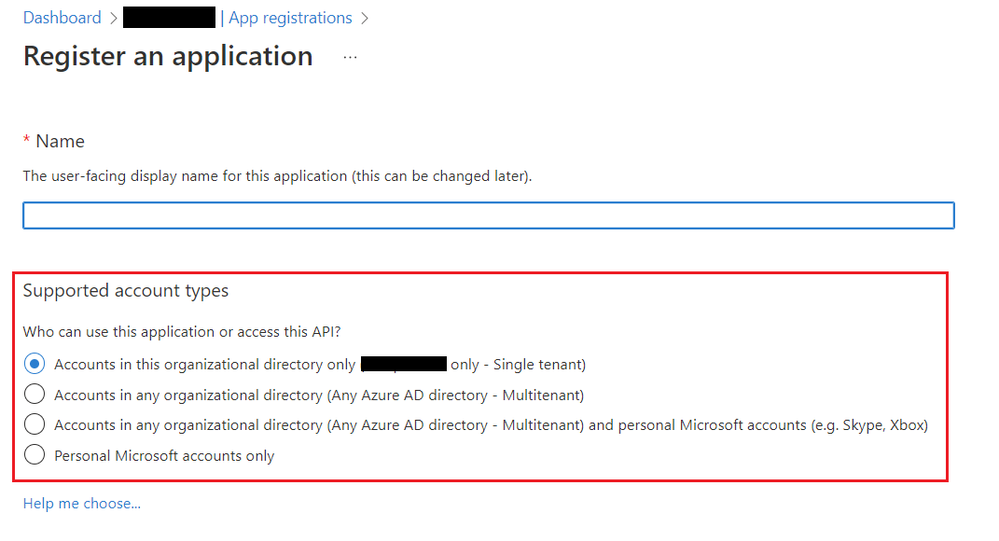Click the Name field label
The height and width of the screenshot is (541, 999).
coord(60,141)
